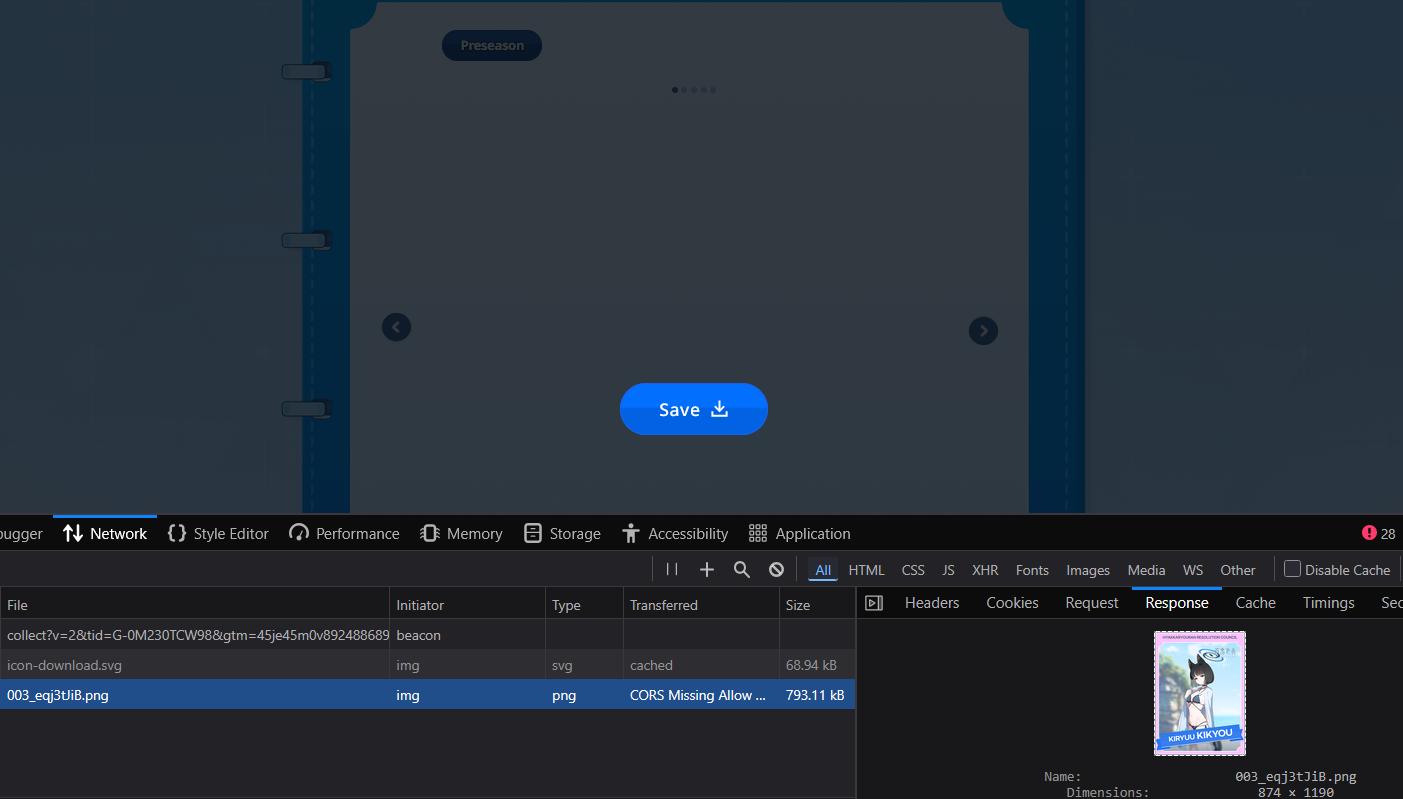
Task: Sort requests by the File column header
Action: [195, 605]
